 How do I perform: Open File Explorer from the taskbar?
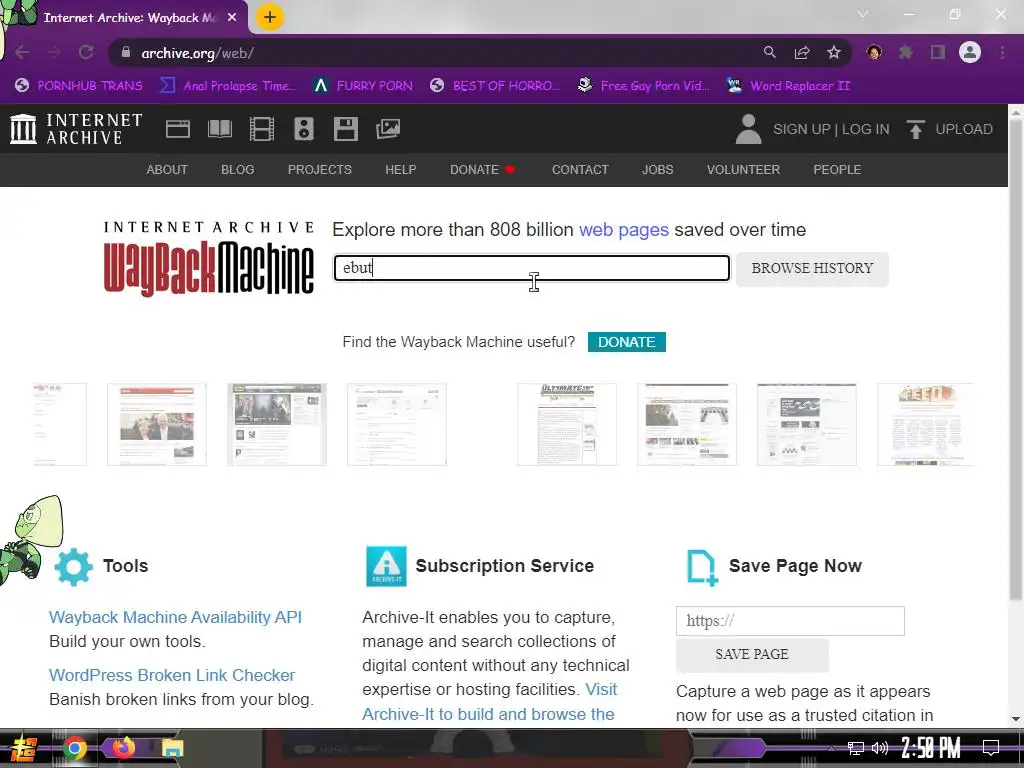point(172,748)
